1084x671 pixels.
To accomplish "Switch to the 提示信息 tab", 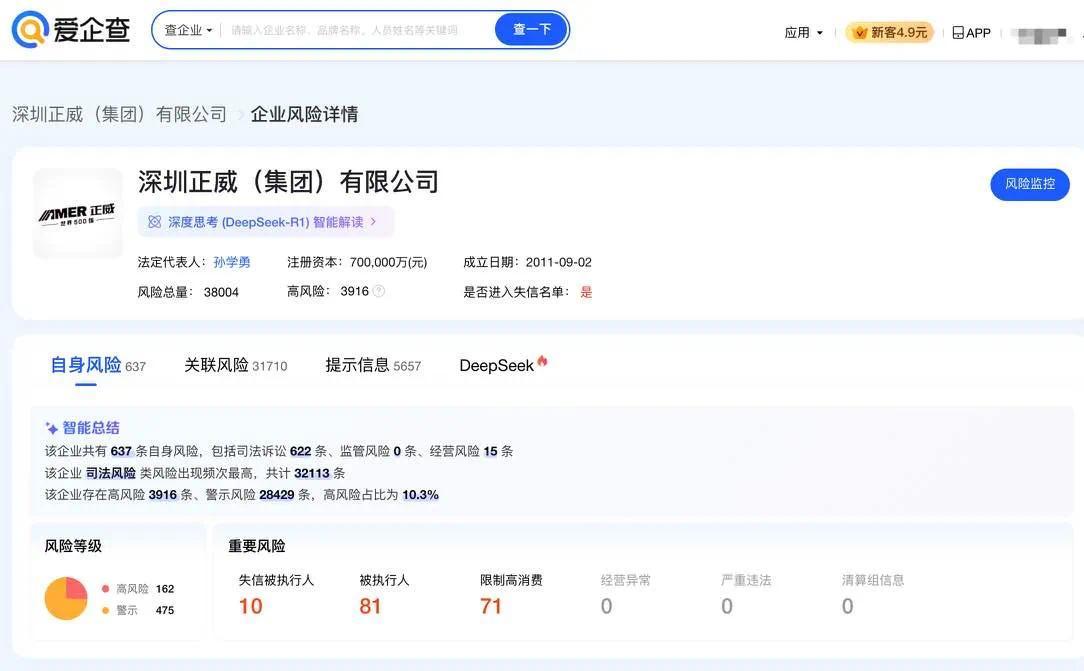I will (373, 365).
